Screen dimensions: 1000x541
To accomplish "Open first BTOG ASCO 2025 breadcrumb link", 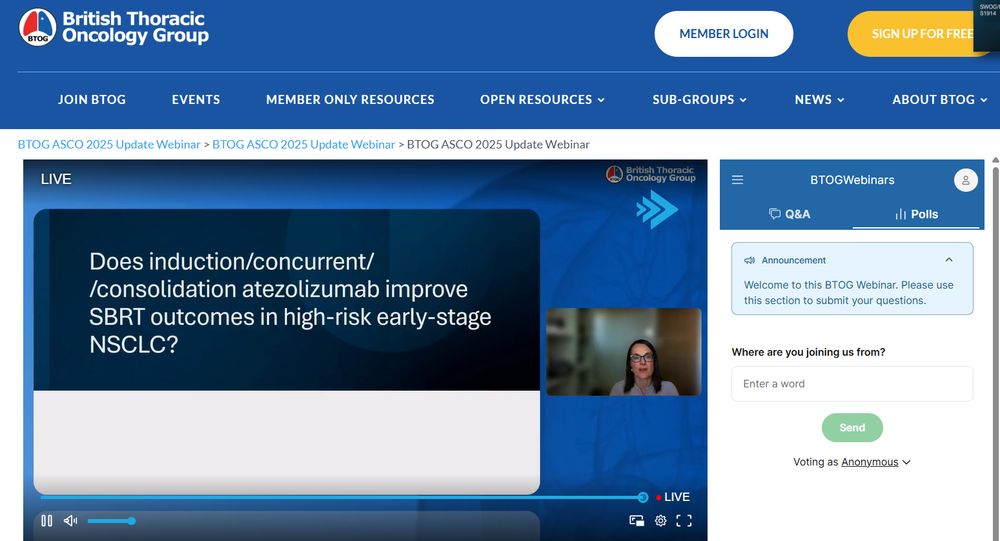I will coord(109,144).
